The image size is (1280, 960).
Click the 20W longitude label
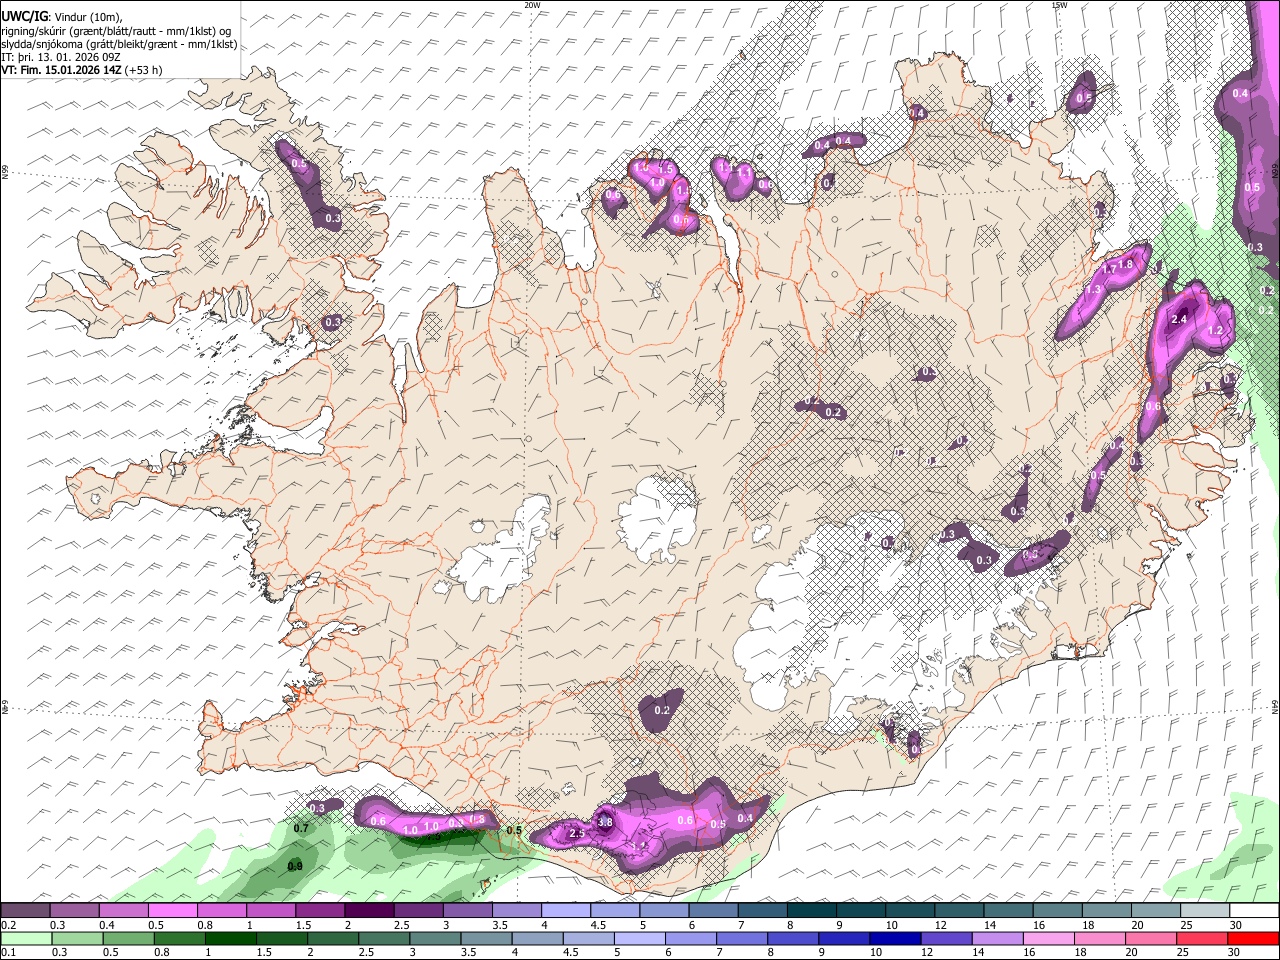[532, 5]
